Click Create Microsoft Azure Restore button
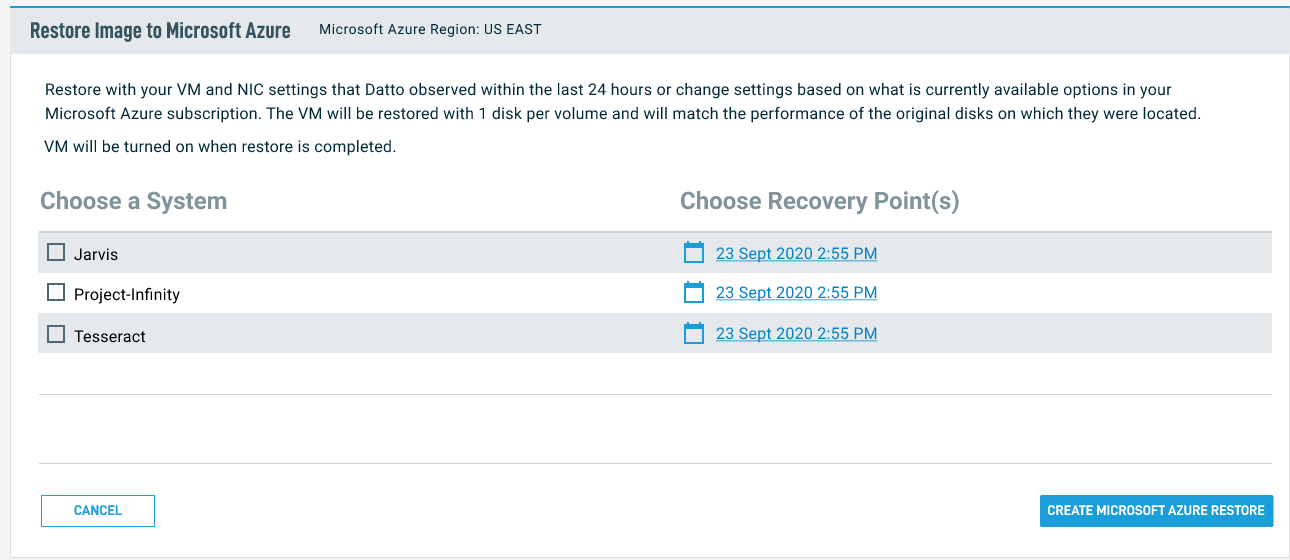Image resolution: width=1290 pixels, height=560 pixels. (1155, 510)
